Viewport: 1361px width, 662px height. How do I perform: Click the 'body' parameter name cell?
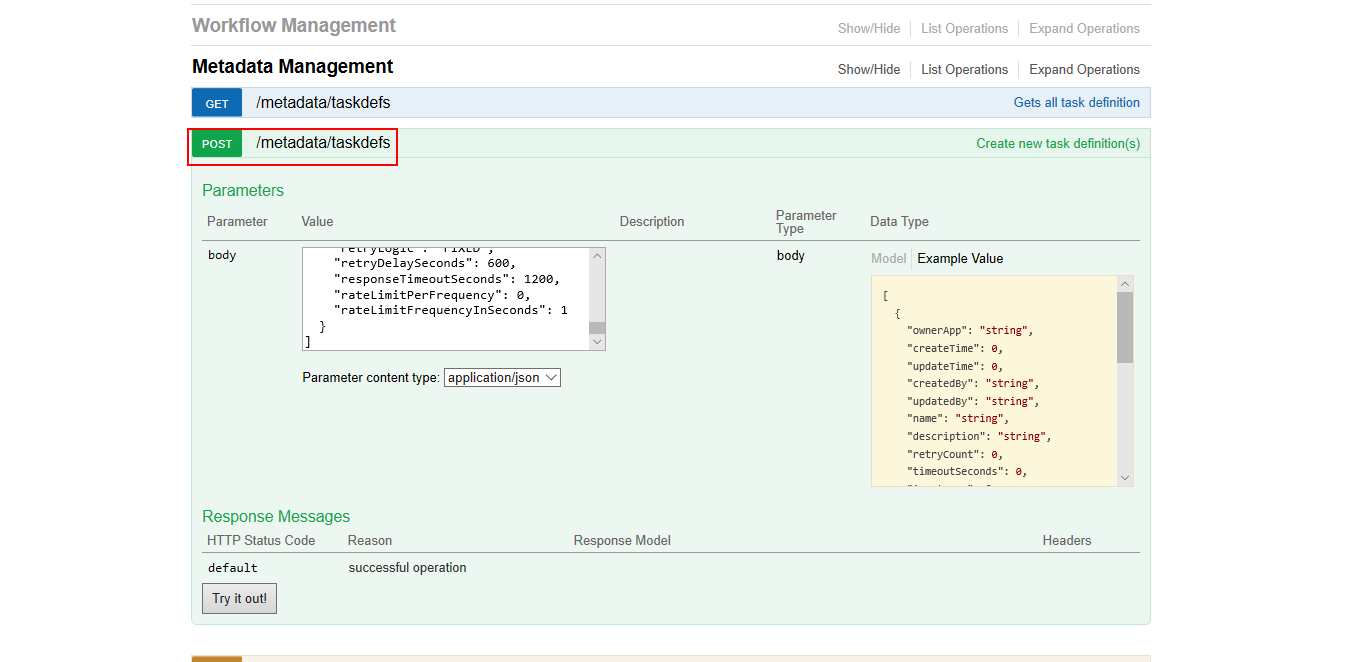222,255
